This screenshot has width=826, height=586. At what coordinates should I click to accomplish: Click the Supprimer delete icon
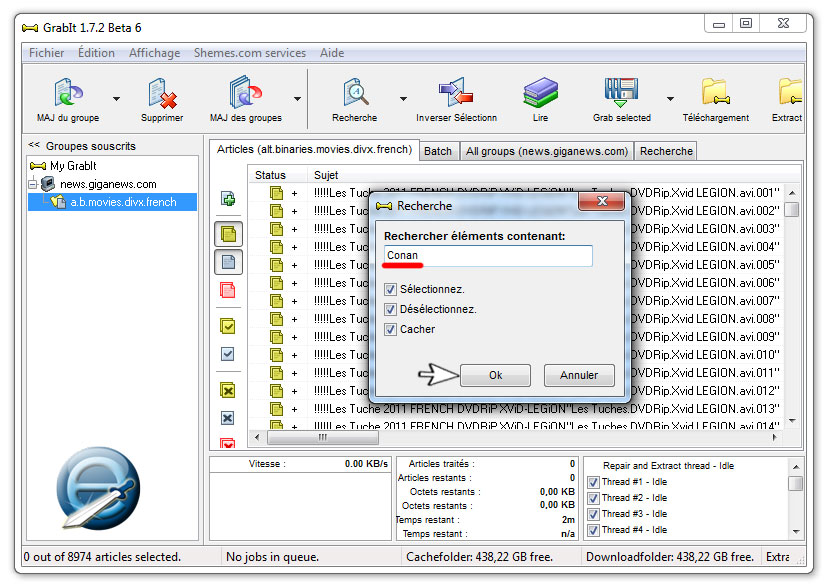(x=162, y=93)
